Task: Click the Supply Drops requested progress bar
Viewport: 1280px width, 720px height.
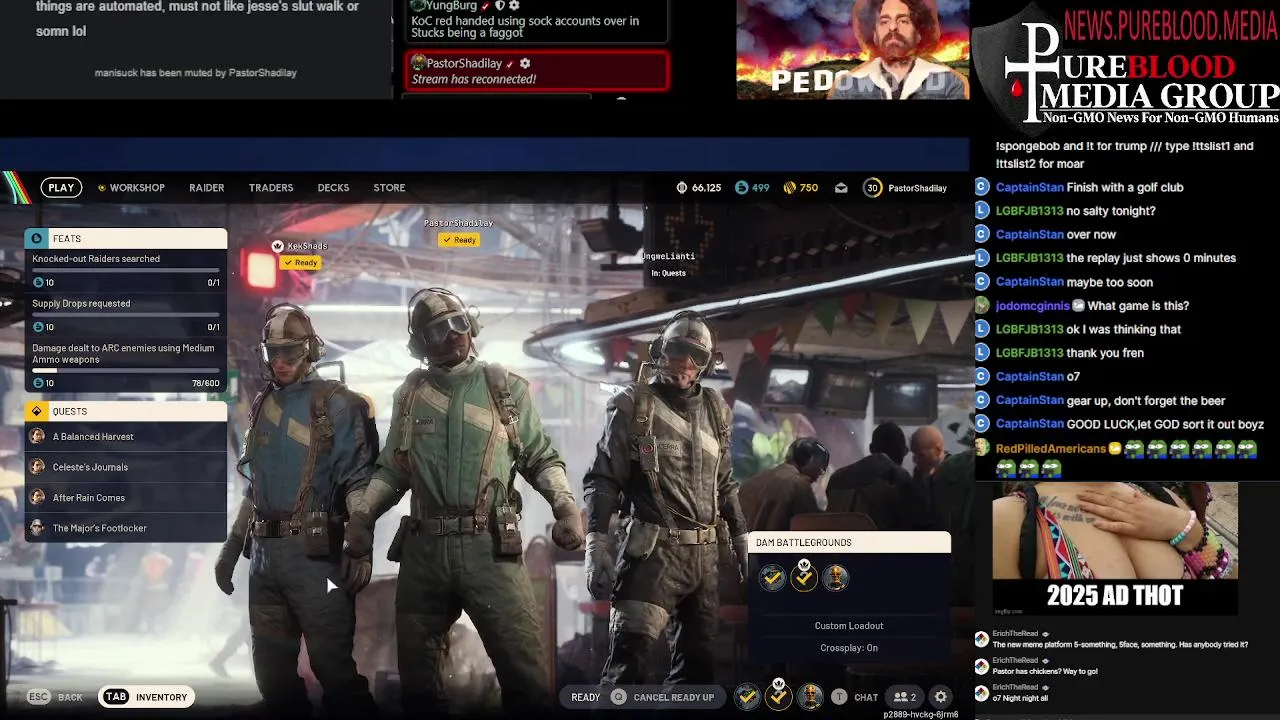Action: pyautogui.click(x=126, y=315)
